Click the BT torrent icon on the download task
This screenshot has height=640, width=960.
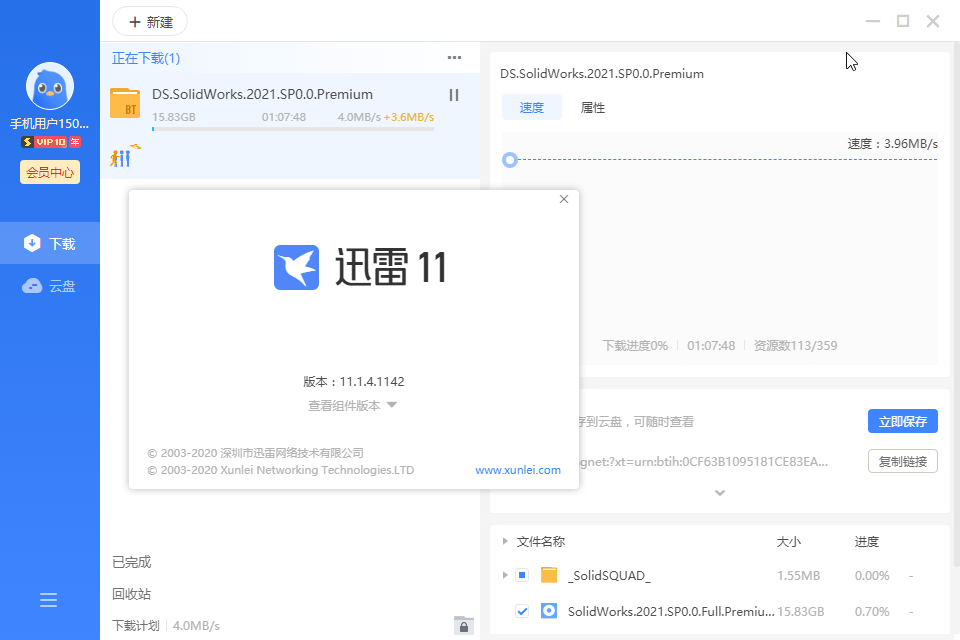click(x=125, y=104)
